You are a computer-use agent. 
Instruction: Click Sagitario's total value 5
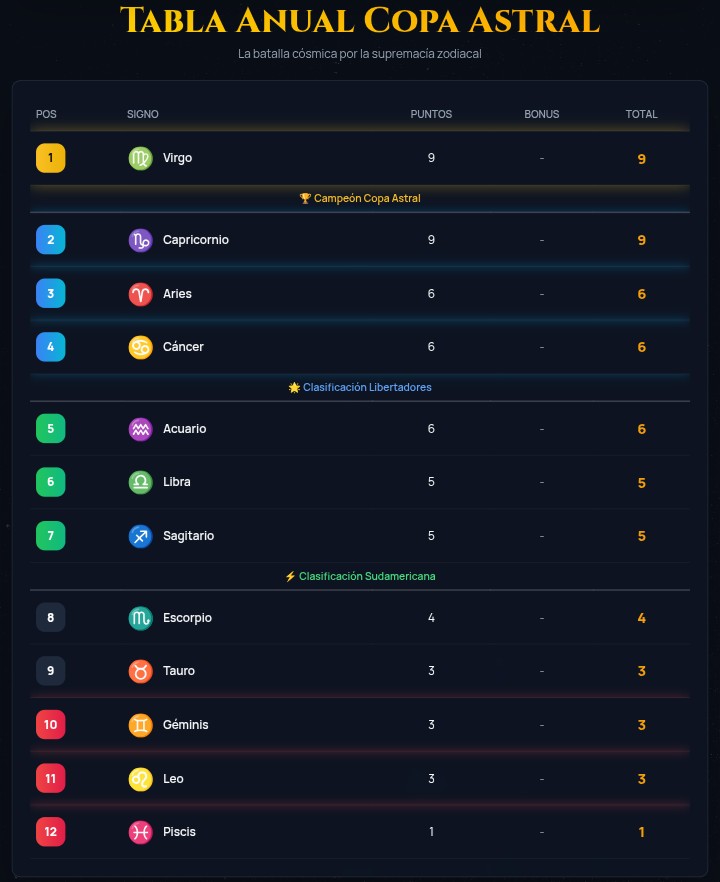642,536
